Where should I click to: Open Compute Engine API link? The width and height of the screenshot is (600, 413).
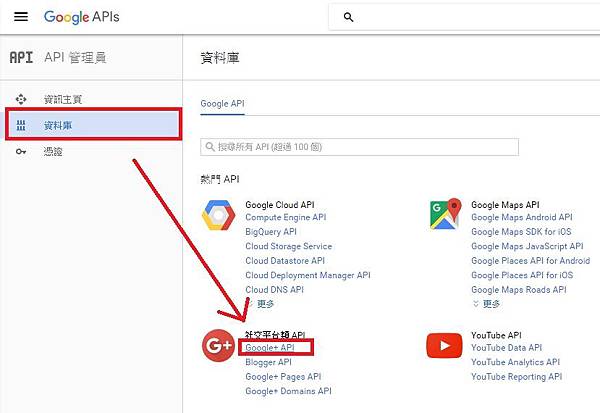[286, 217]
